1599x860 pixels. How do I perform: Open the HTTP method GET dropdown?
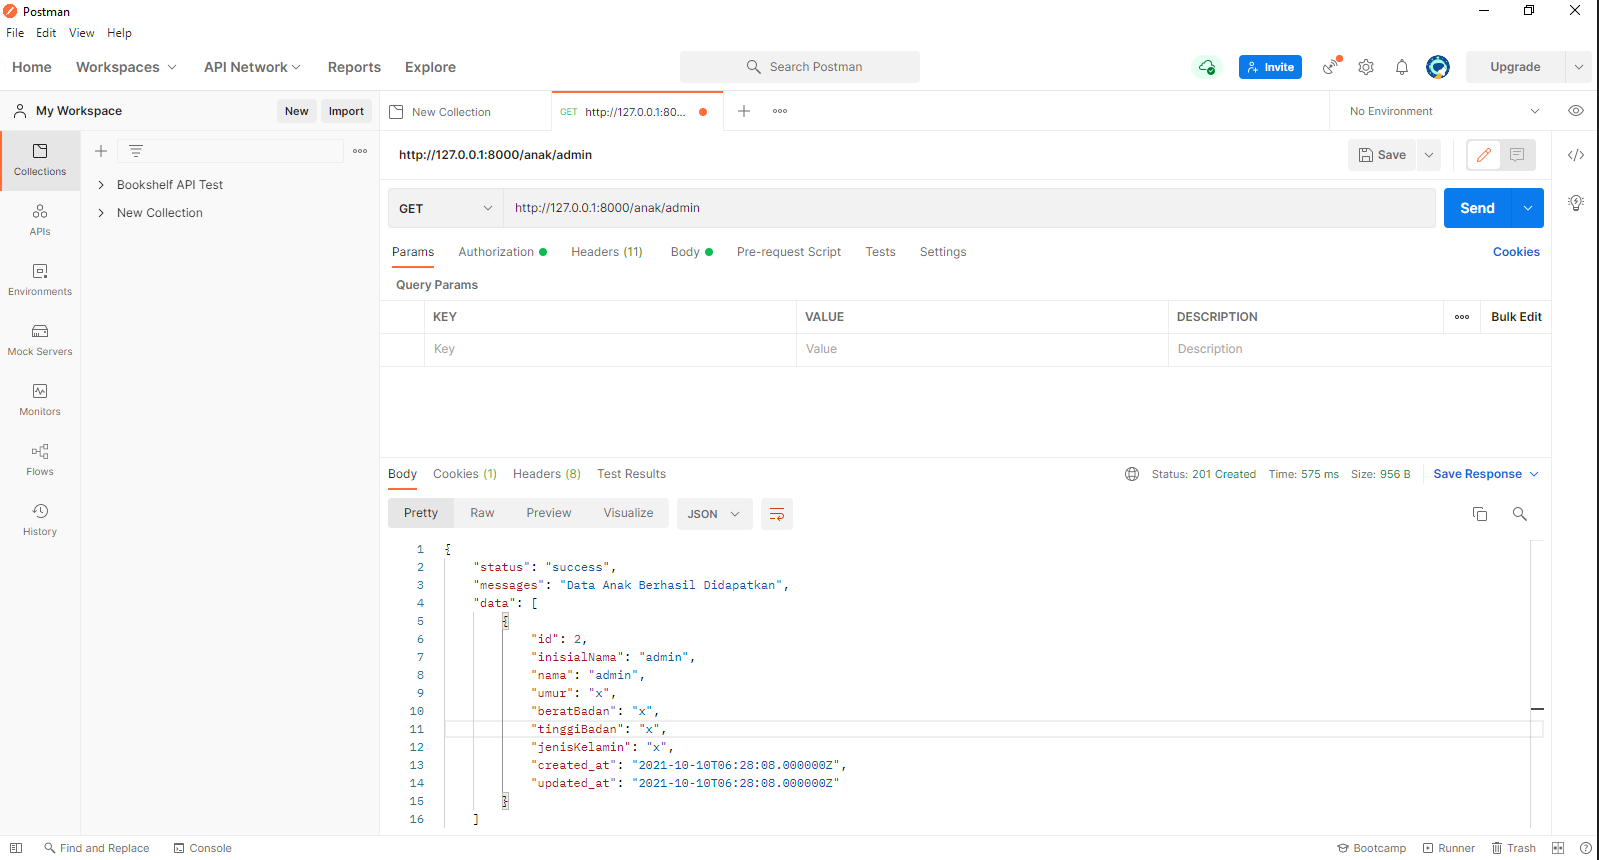[x=446, y=208]
